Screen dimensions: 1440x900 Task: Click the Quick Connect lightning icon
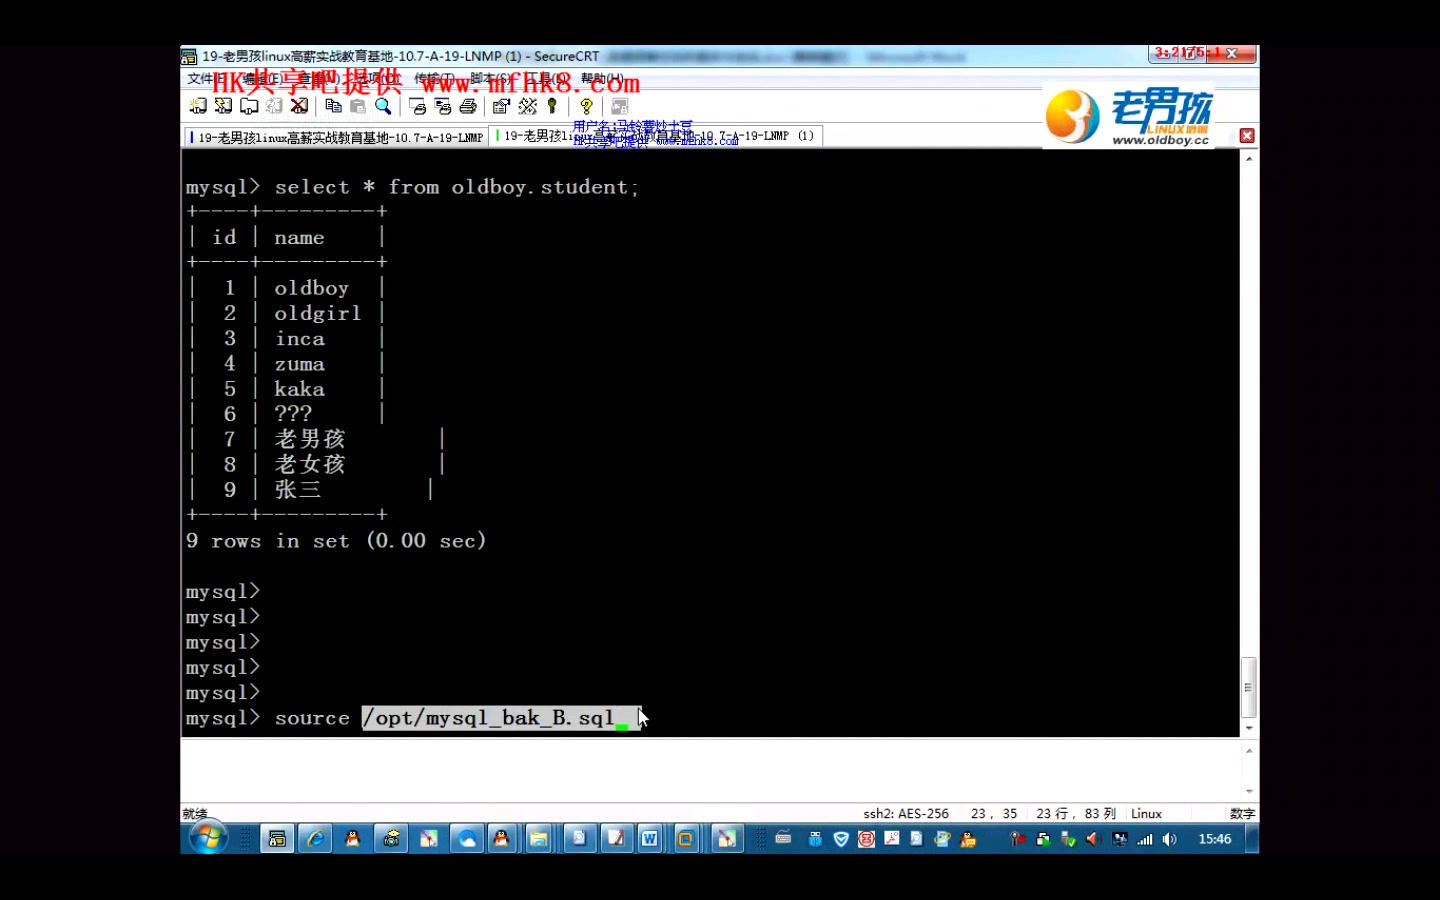pyautogui.click(x=223, y=106)
